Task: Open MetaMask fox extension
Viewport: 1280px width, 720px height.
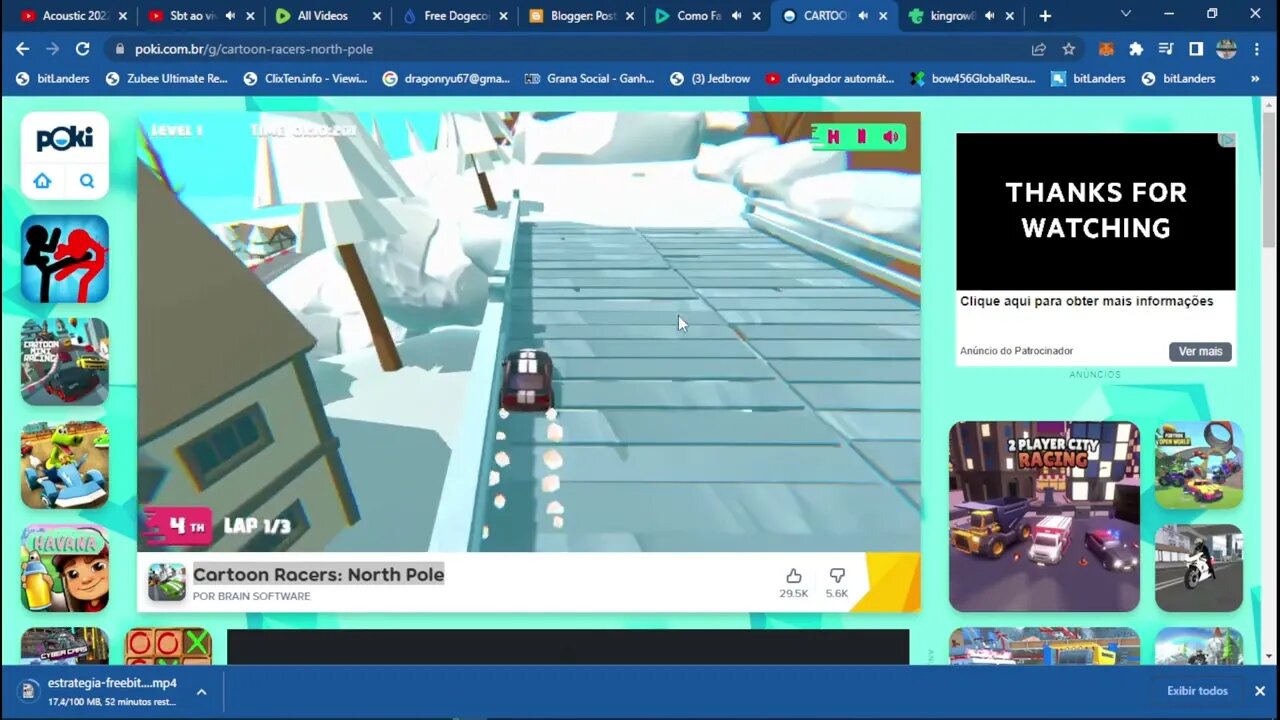Action: point(1107,49)
